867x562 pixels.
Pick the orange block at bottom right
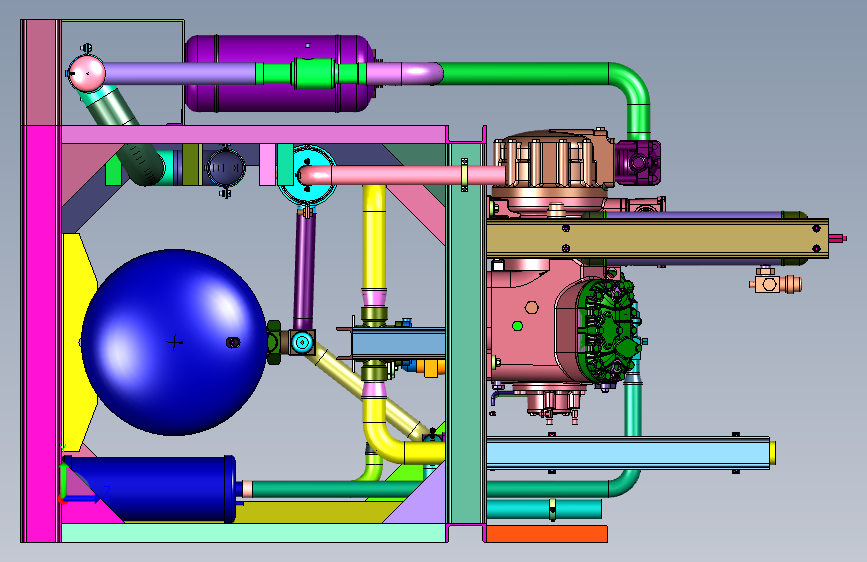click(x=546, y=534)
